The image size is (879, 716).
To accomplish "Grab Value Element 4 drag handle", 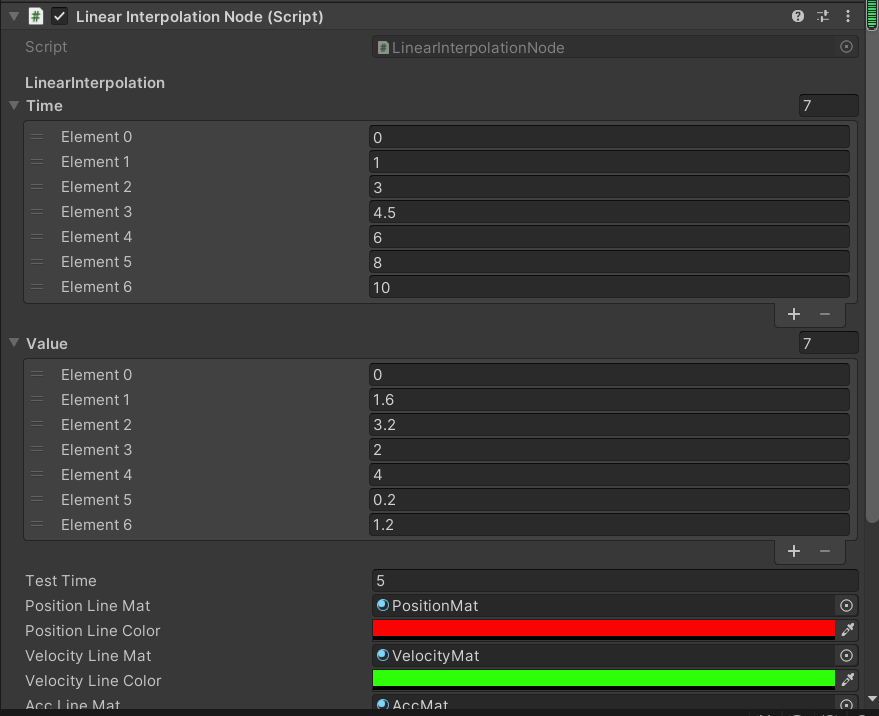I will pyautogui.click(x=37, y=474).
